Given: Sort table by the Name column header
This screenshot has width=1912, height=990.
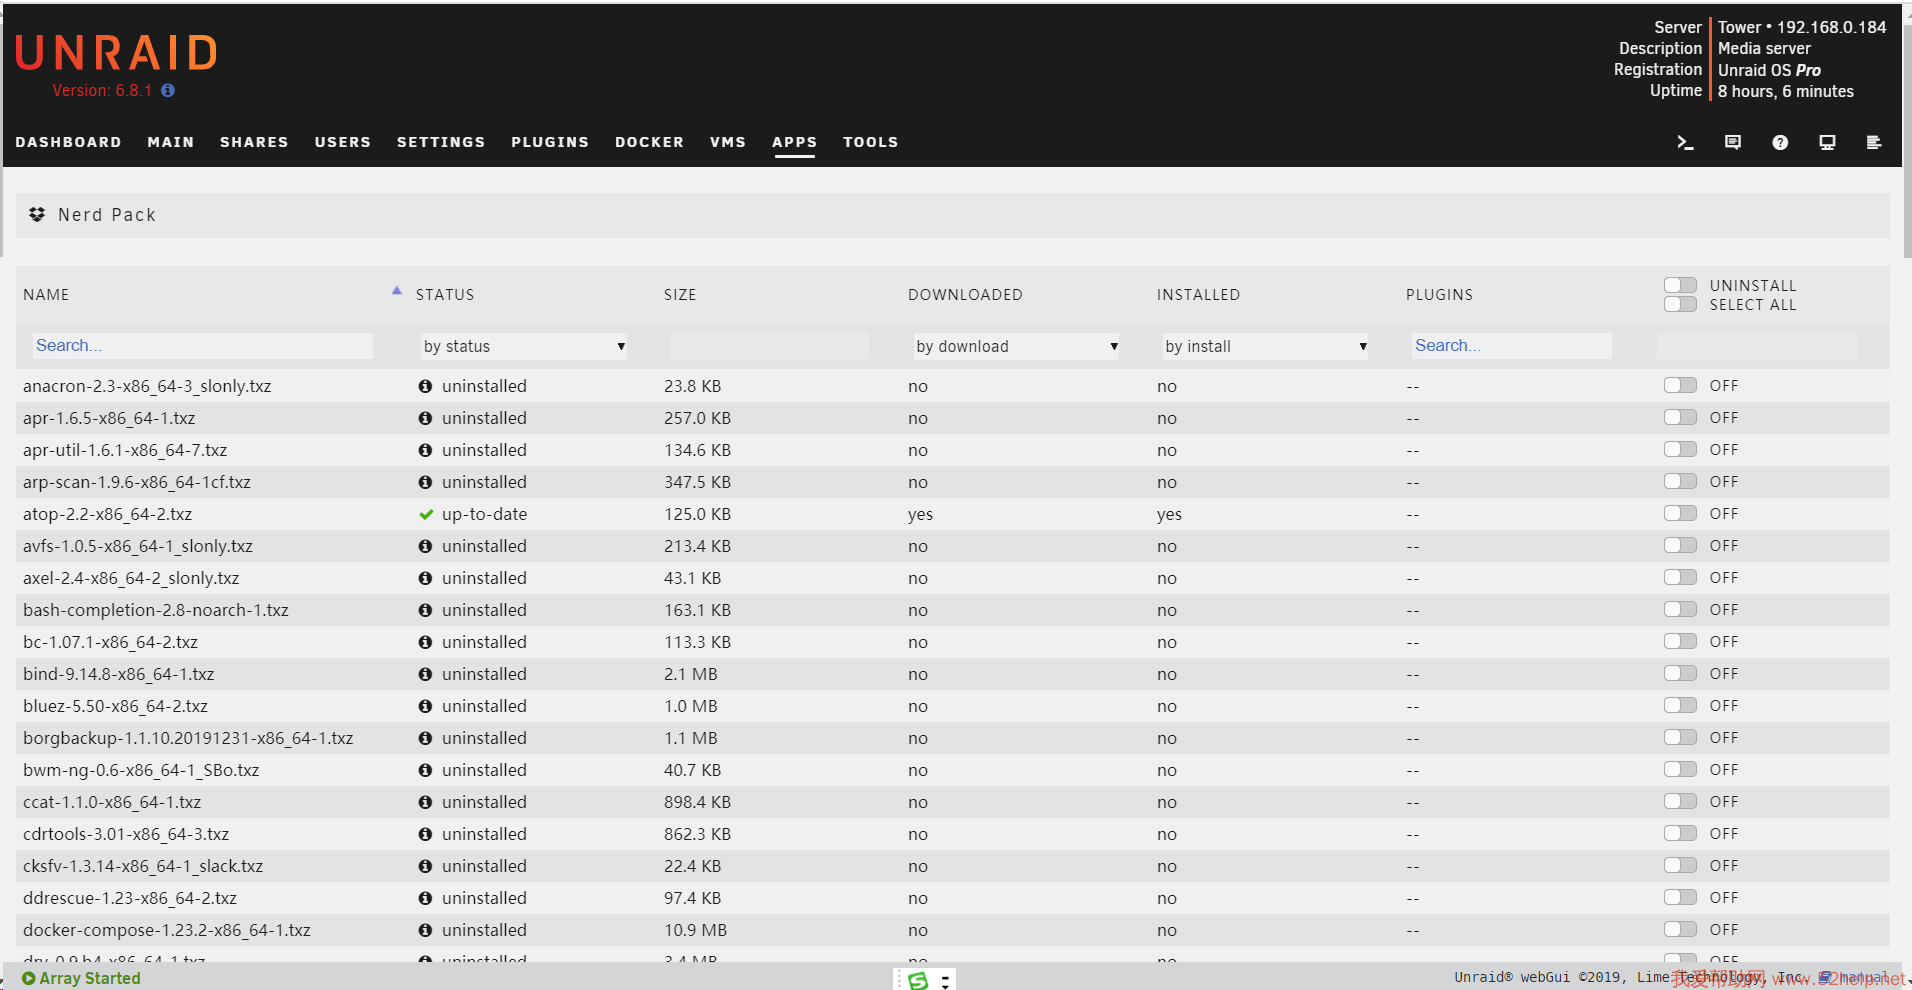Looking at the screenshot, I should click(46, 295).
